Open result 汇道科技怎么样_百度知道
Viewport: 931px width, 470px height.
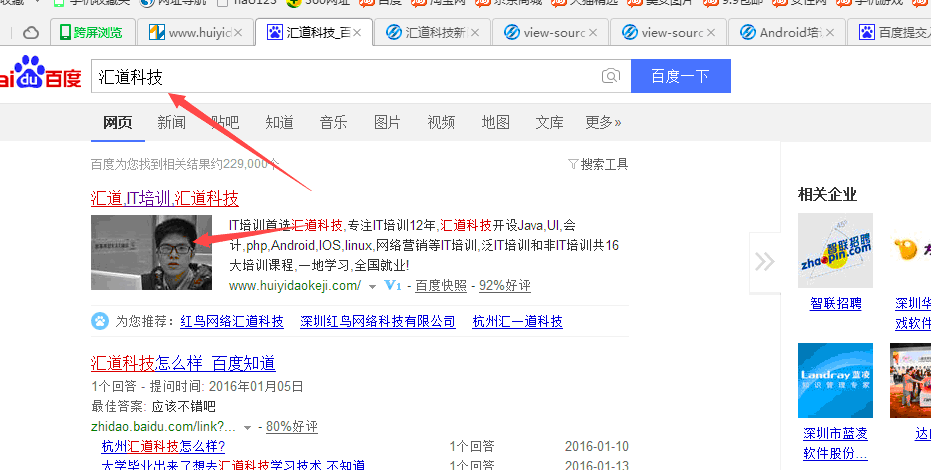coord(183,363)
